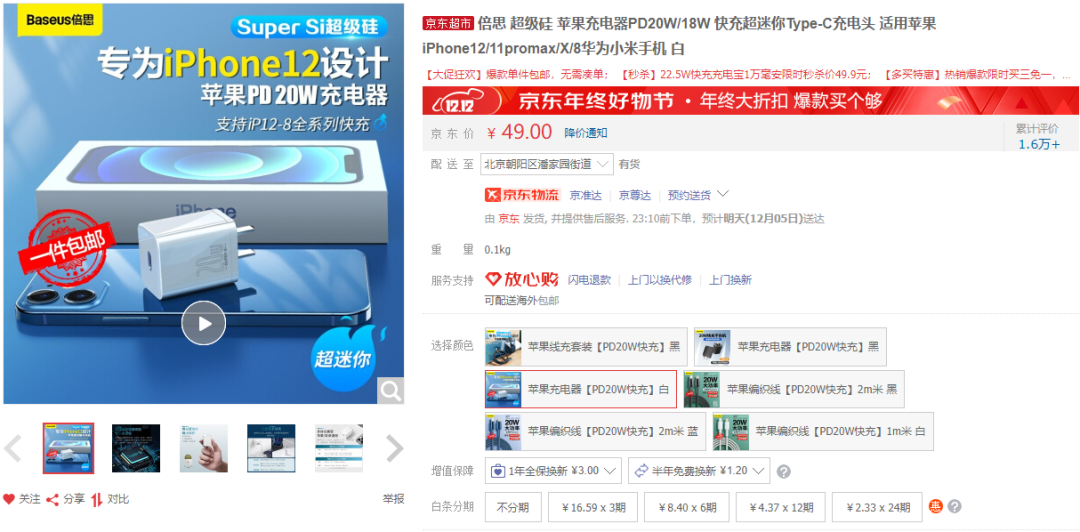Open the magnifier zoom icon on product image
This screenshot has height=532, width=1080.
pos(391,391)
